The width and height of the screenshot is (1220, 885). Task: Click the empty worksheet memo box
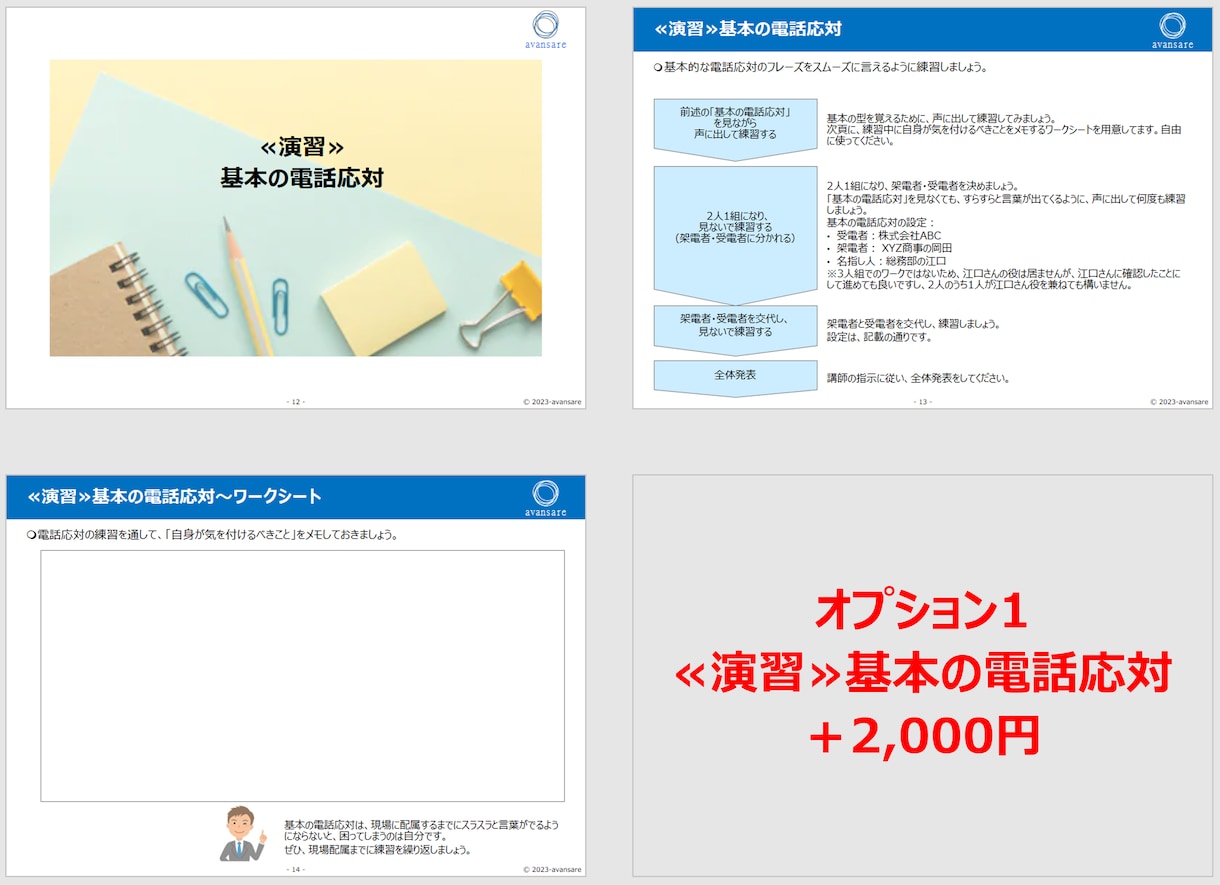(x=302, y=676)
